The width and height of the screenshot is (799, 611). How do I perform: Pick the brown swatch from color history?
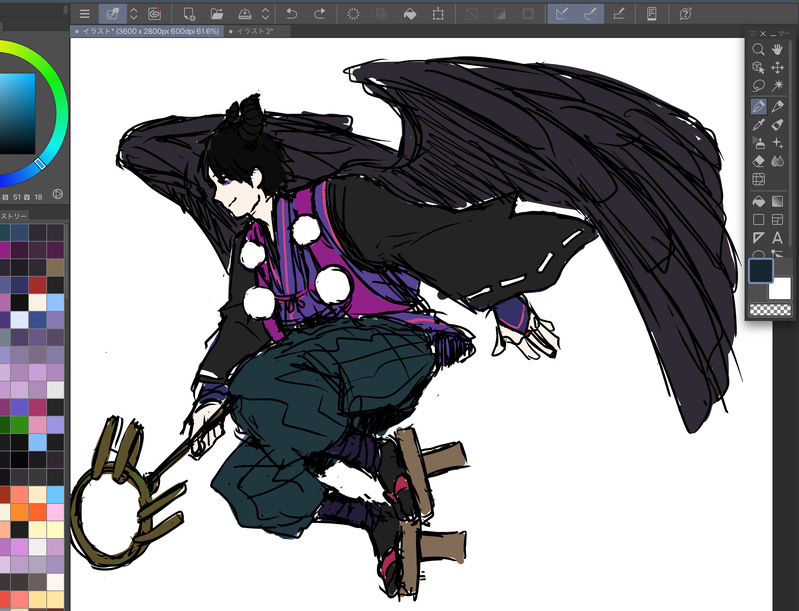click(55, 267)
